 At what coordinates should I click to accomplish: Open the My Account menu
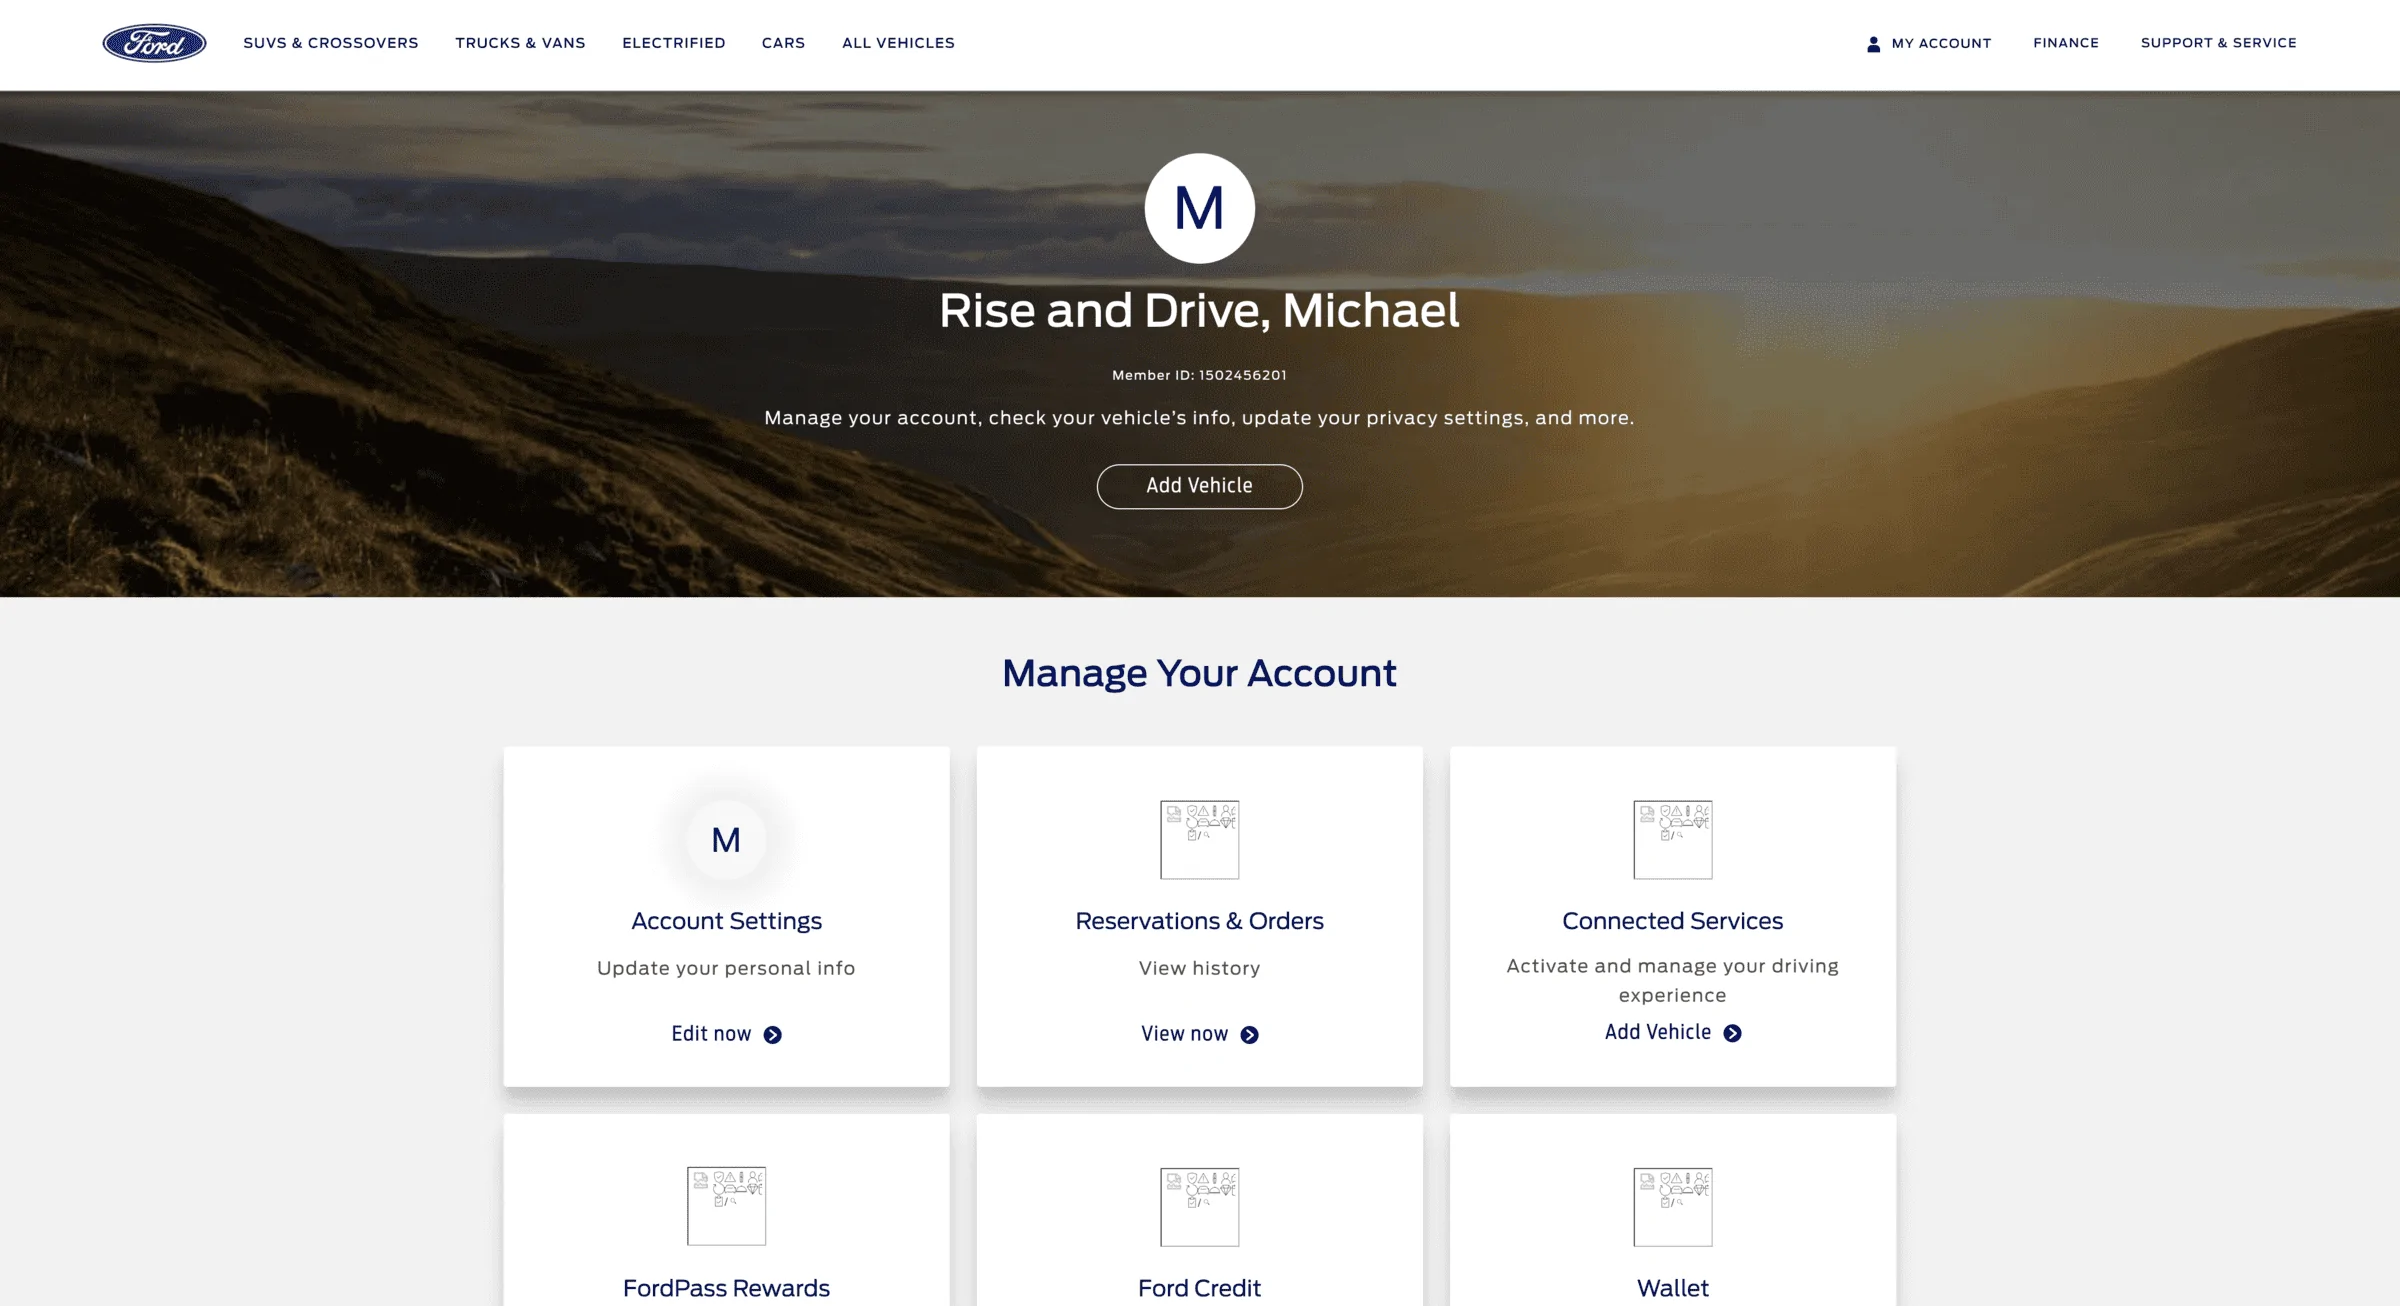point(1929,44)
